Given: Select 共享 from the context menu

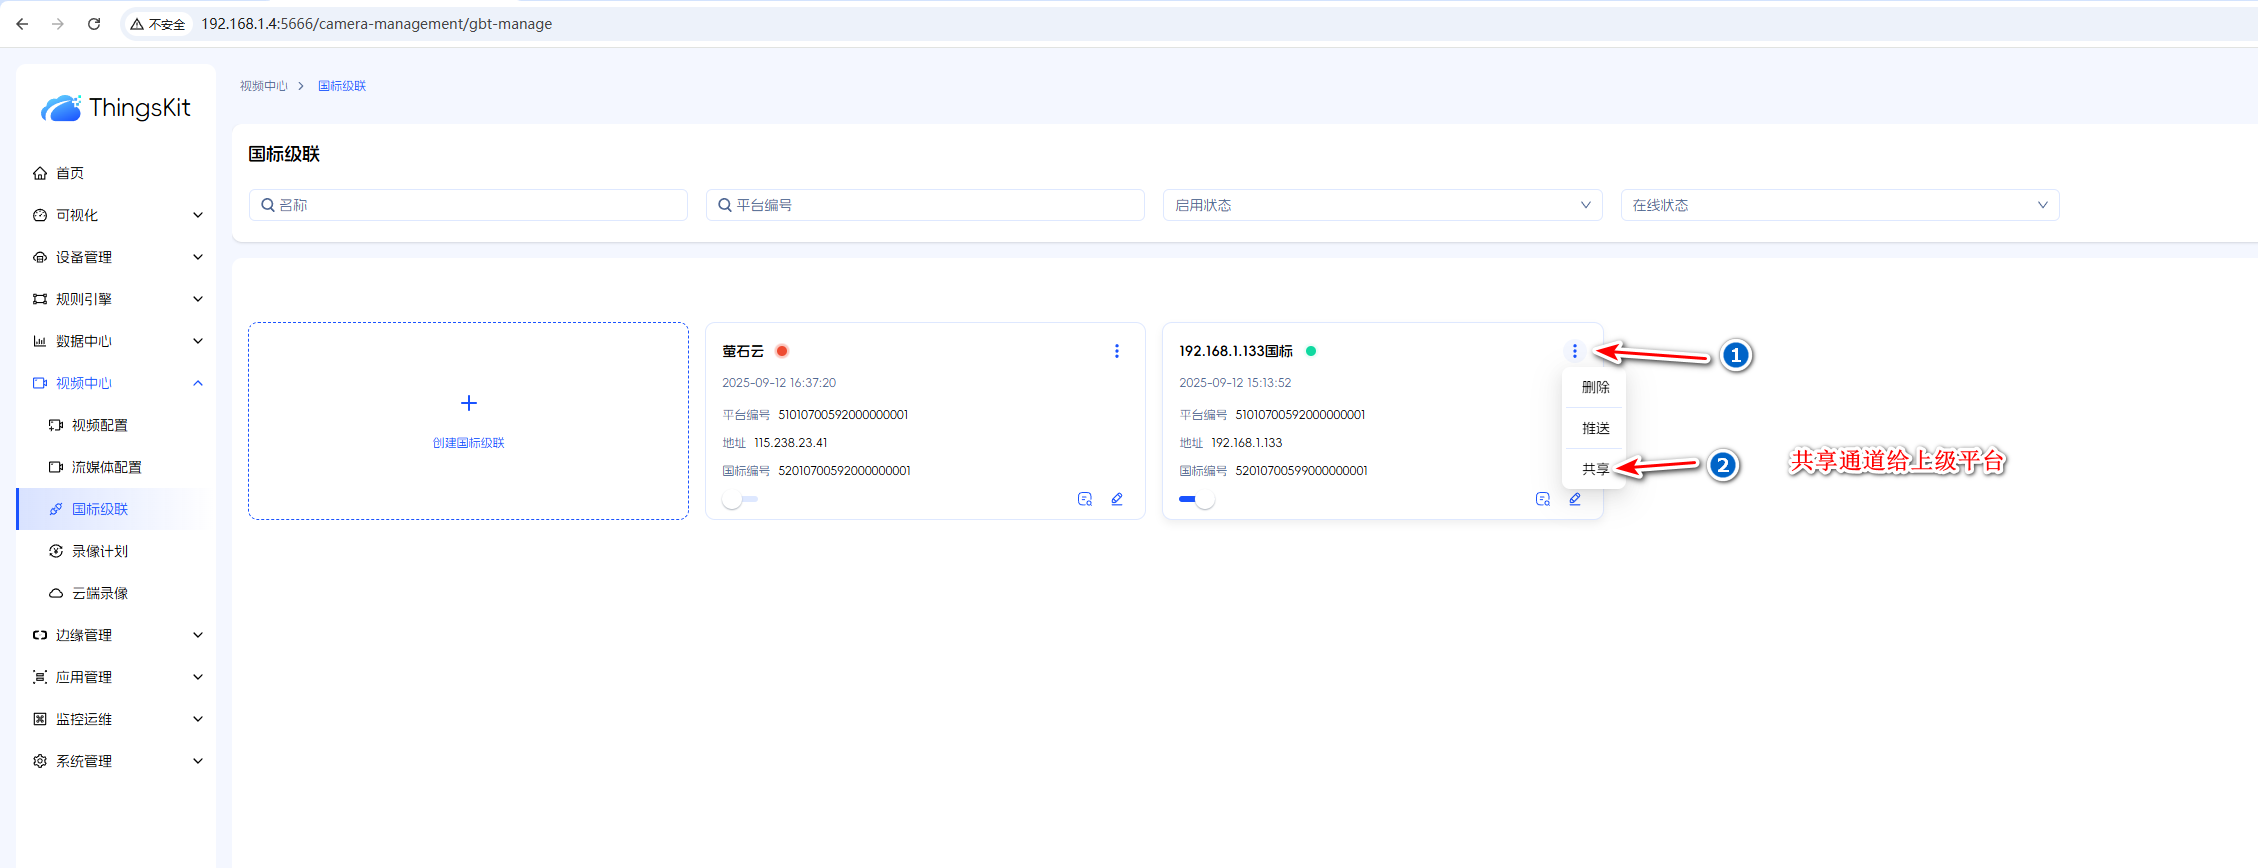Looking at the screenshot, I should click(x=1595, y=469).
